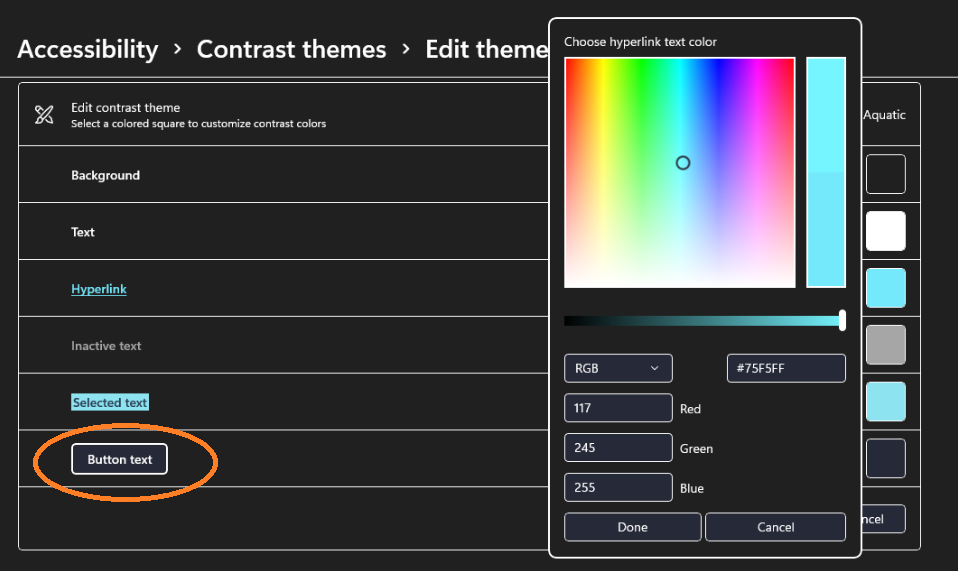
Task: Open the cyan Hyperlink color swatch
Action: pos(885,288)
